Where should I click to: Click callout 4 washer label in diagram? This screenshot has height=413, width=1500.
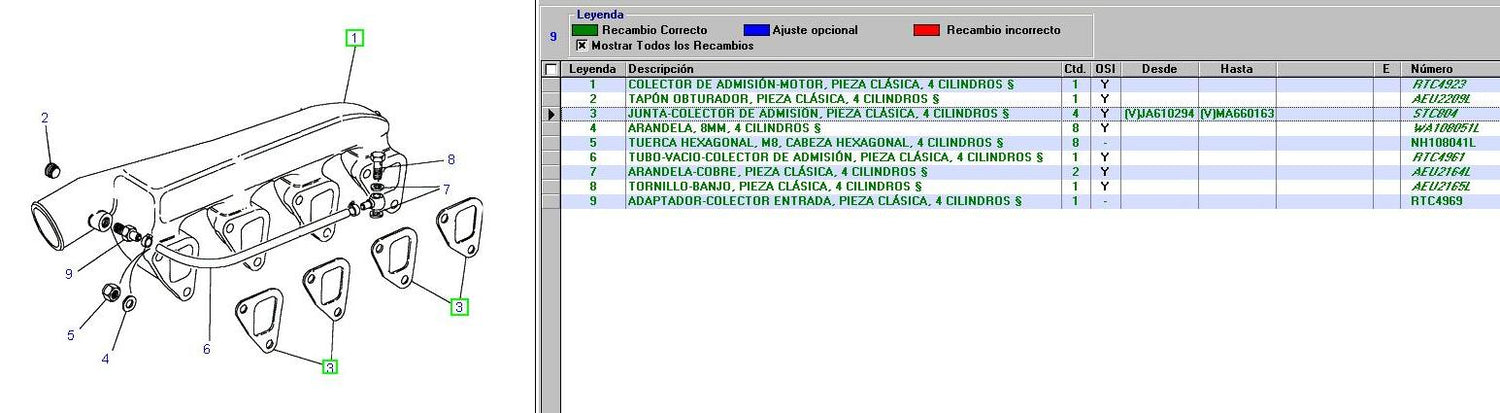(x=105, y=358)
